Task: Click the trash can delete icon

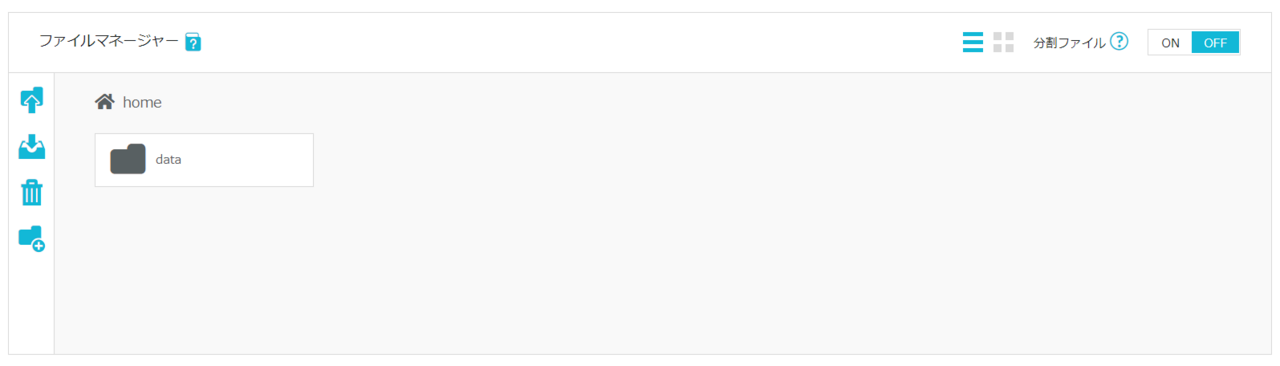Action: 32,192
